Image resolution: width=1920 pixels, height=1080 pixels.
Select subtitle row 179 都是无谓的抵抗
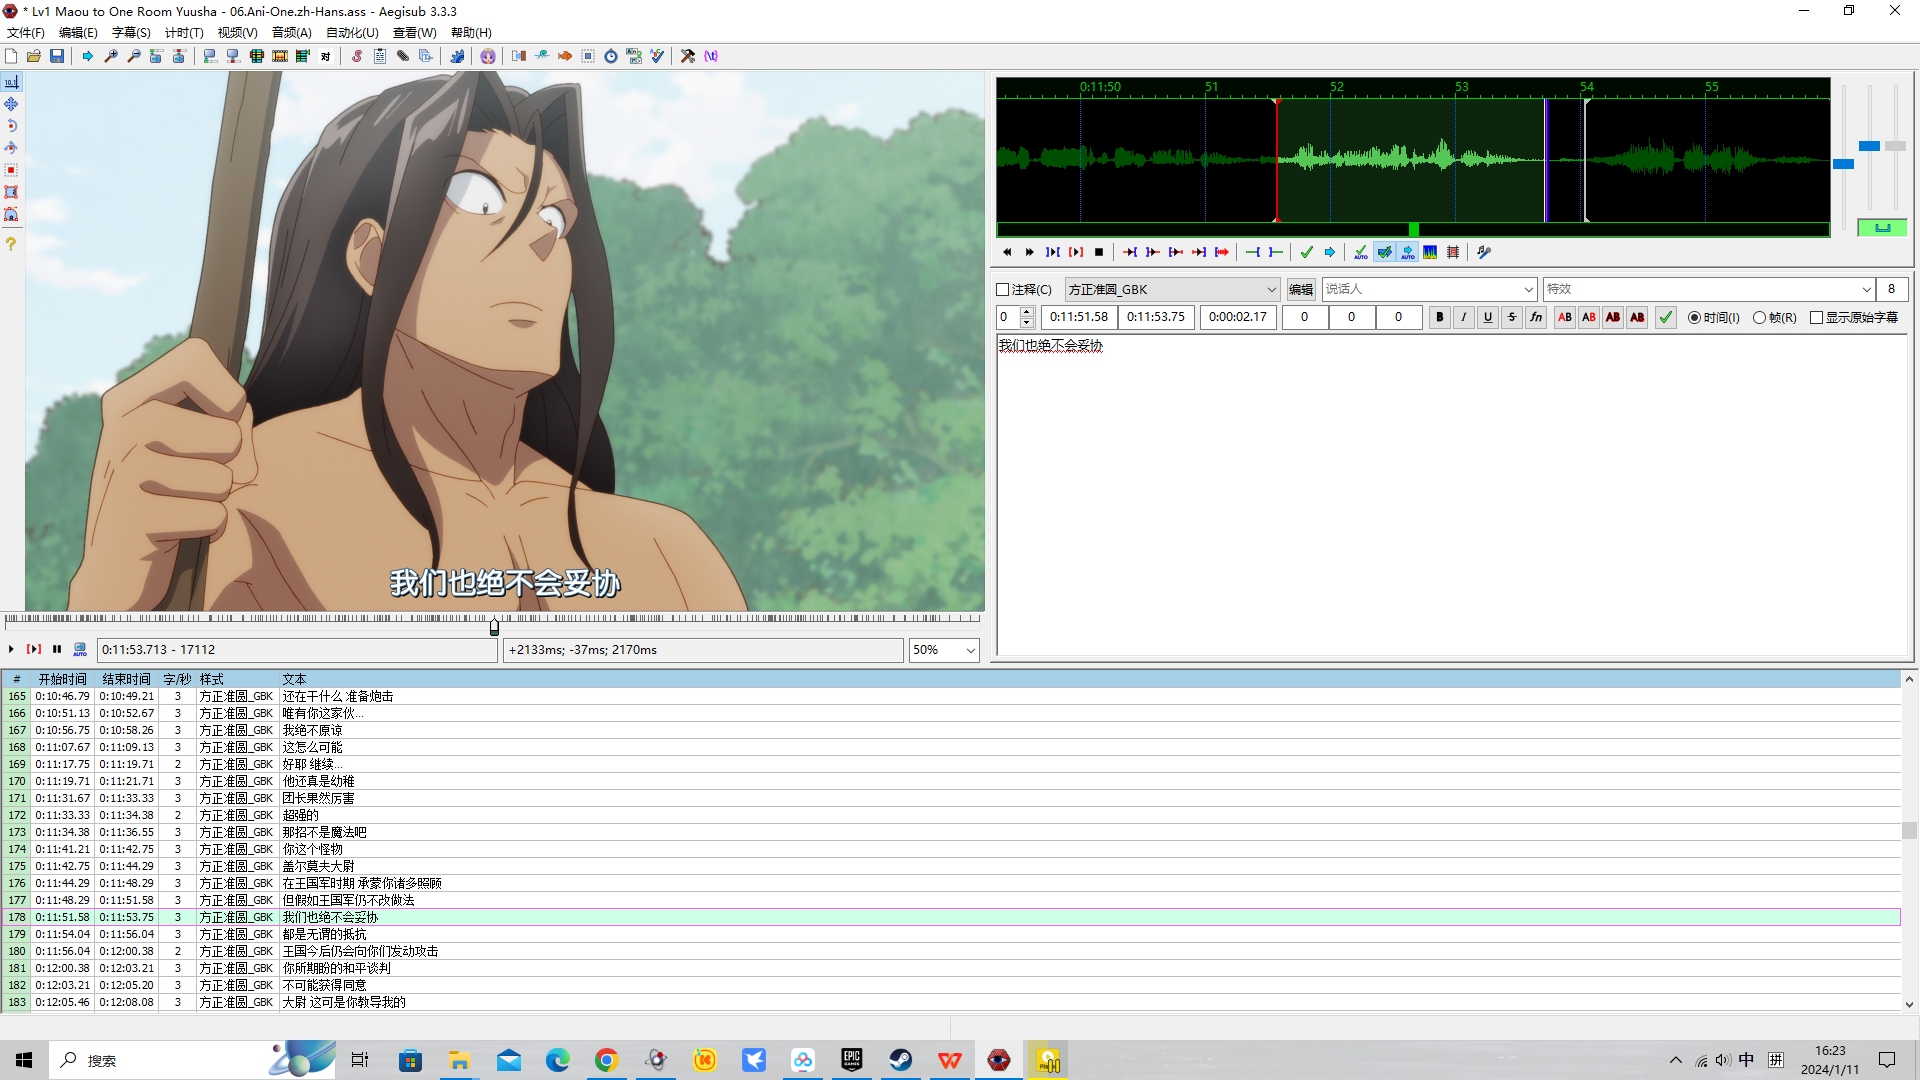tap(950, 935)
